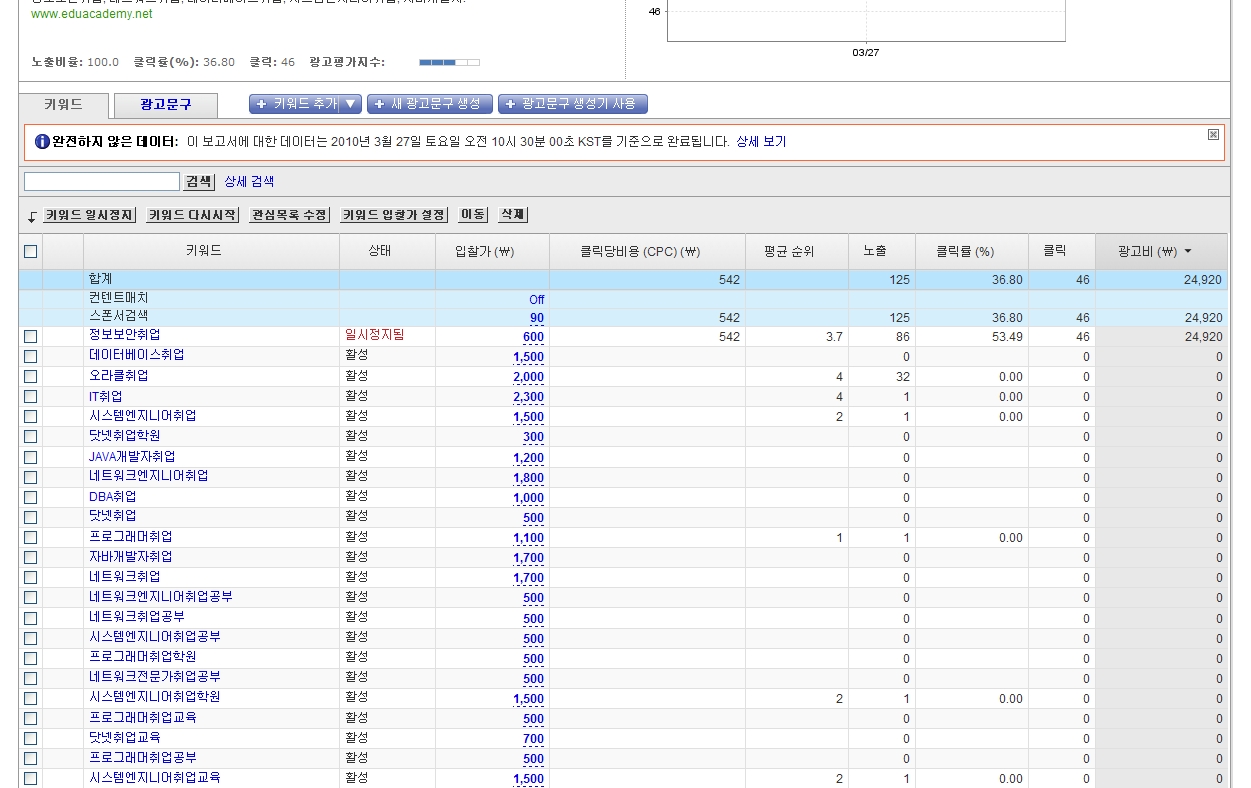This screenshot has height=788, width=1251.
Task: Click the 광고평가지수 quality bar indicator
Action: [449, 62]
